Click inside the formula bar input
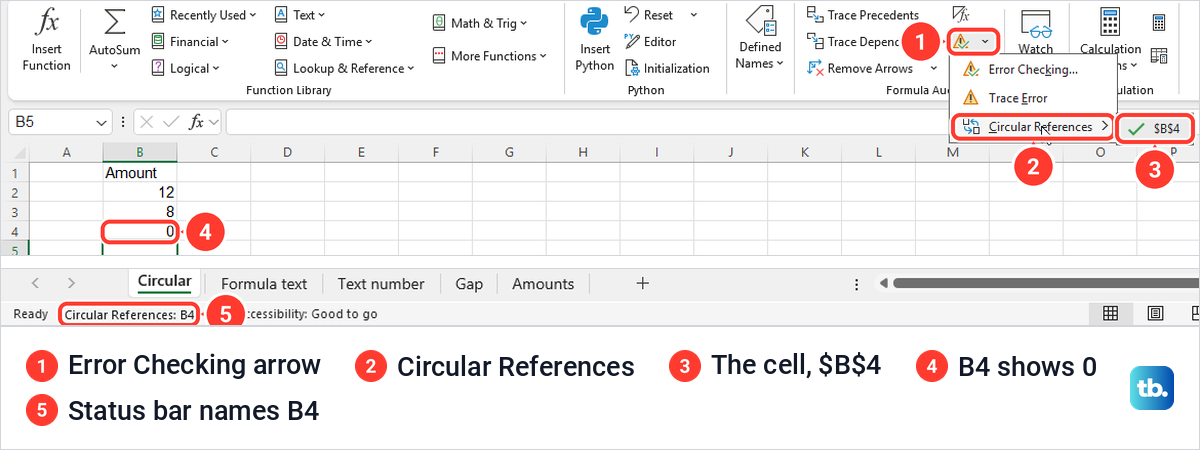Screen dimensions: 1200x450 point(588,122)
